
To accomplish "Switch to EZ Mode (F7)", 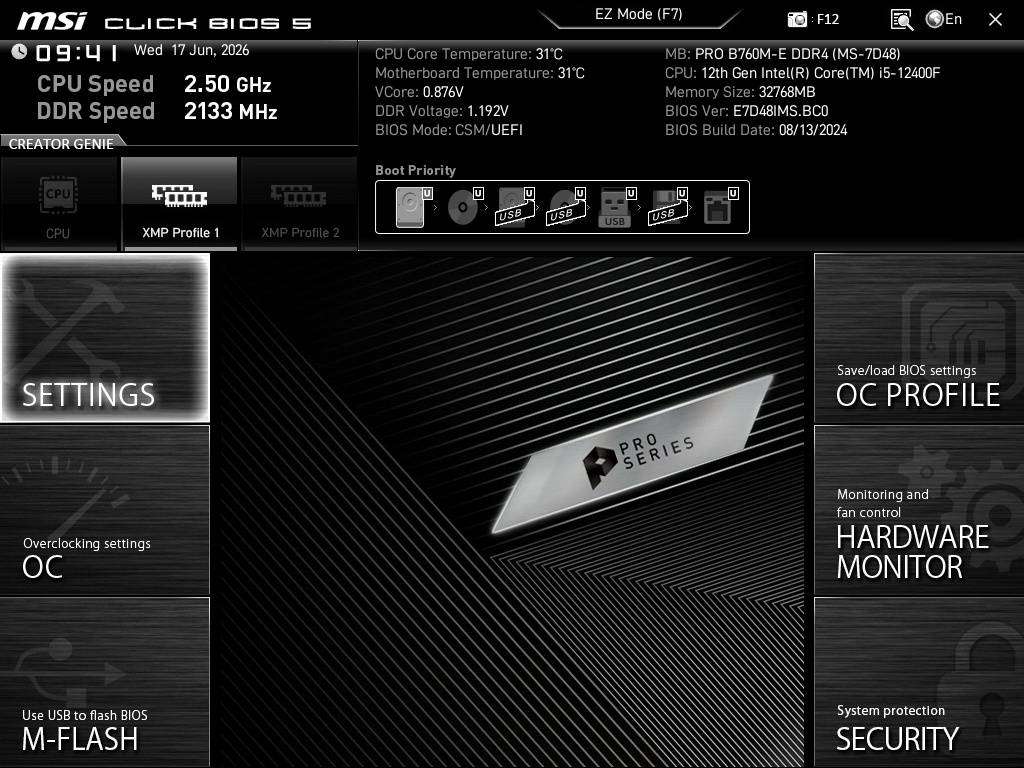I will (x=639, y=14).
